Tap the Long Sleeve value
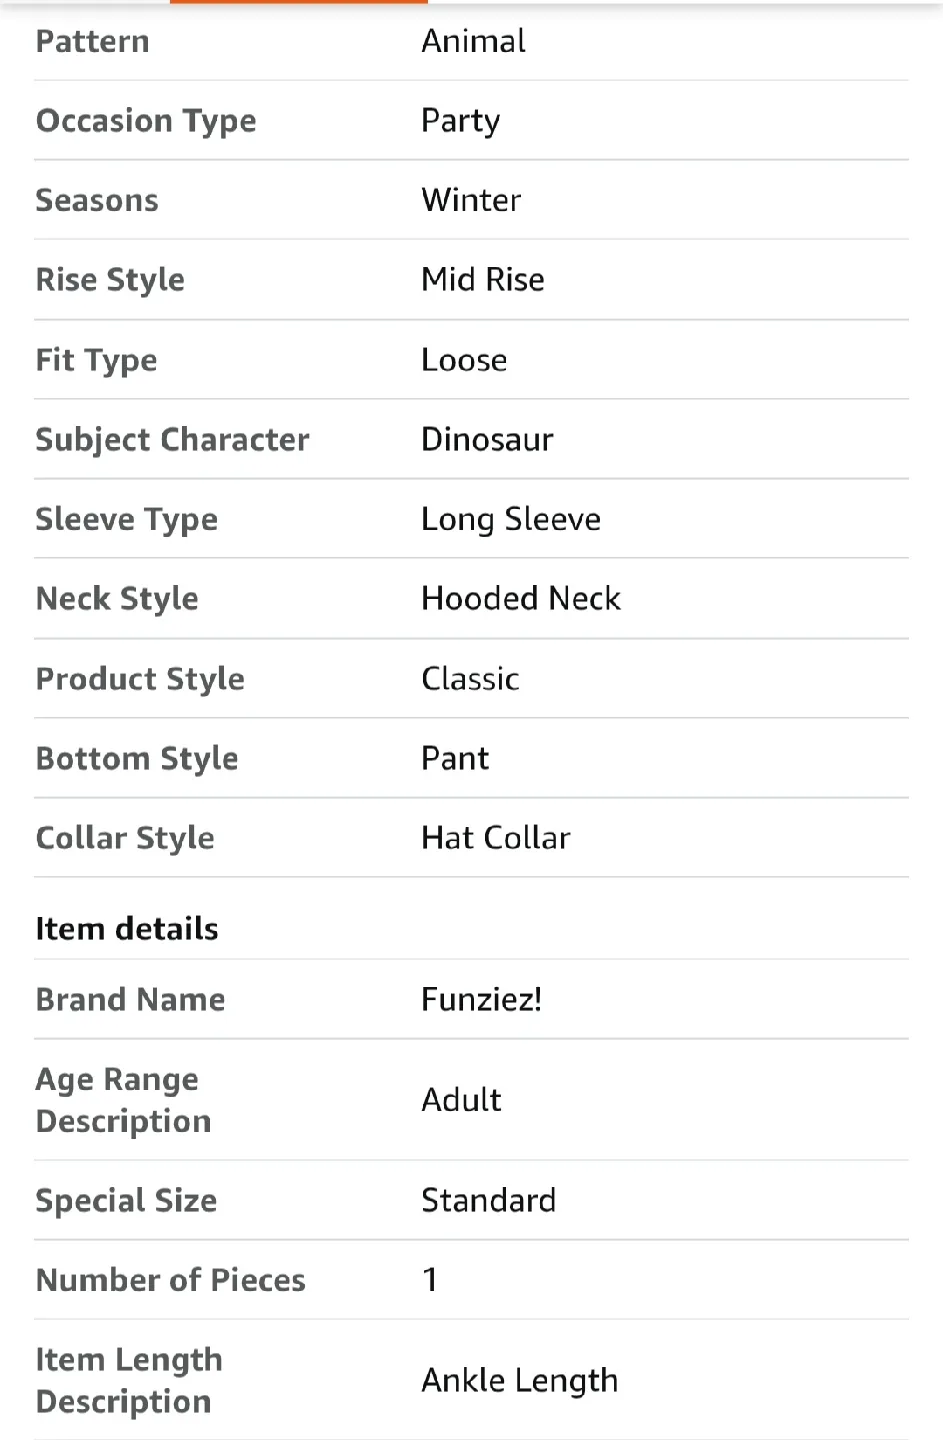This screenshot has height=1440, width=943. [x=511, y=519]
